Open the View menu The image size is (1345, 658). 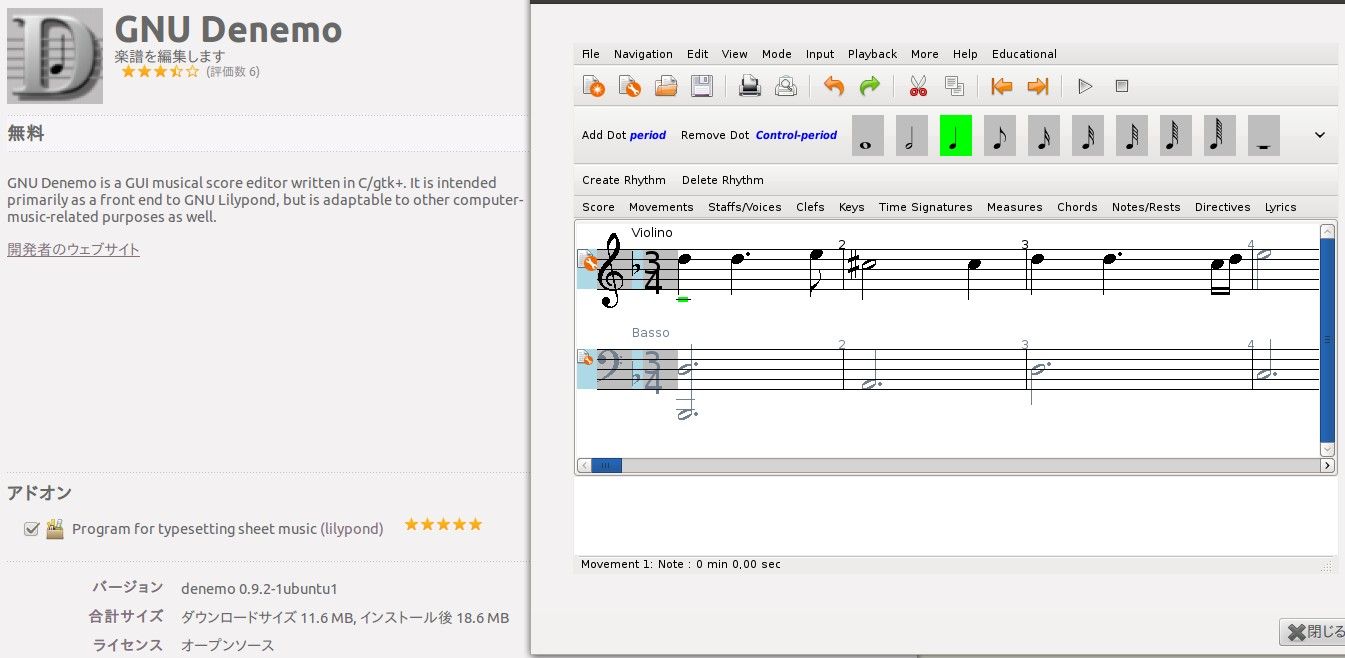tap(735, 54)
